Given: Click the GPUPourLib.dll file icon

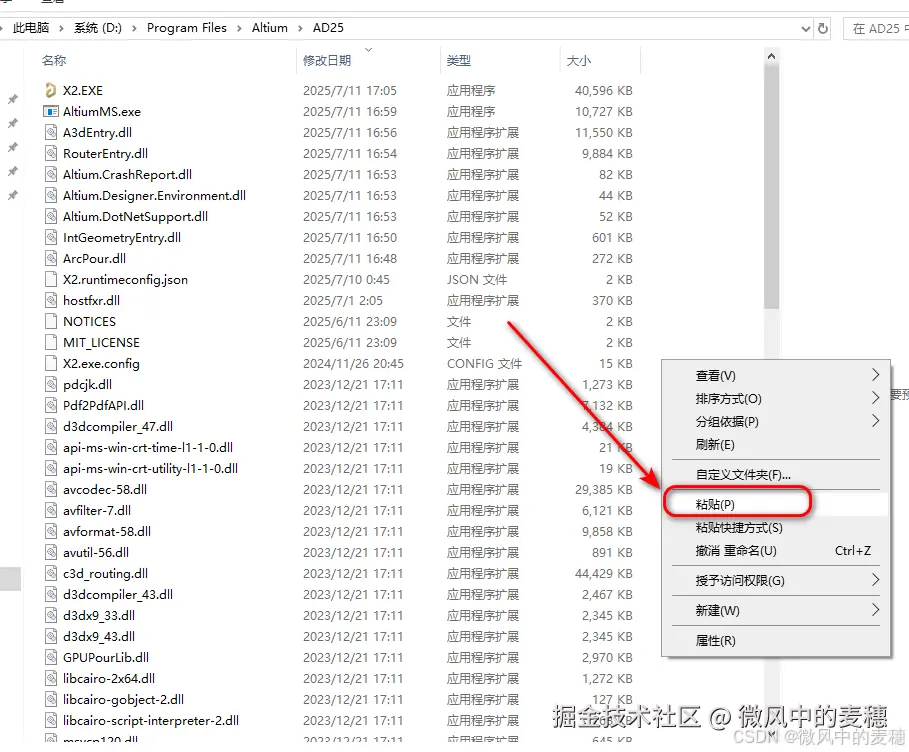Looking at the screenshot, I should (x=51, y=657).
